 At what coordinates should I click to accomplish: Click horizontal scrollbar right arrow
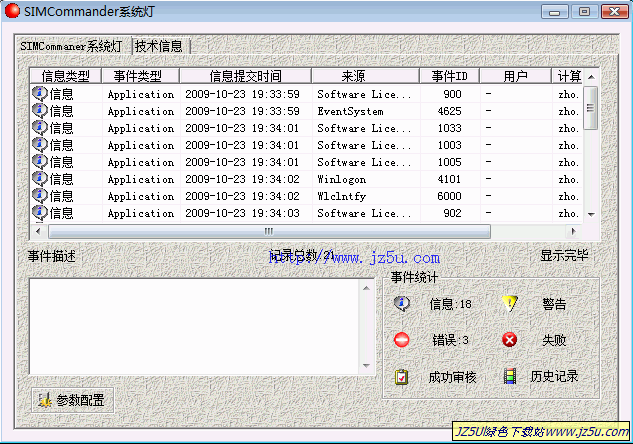click(x=573, y=231)
